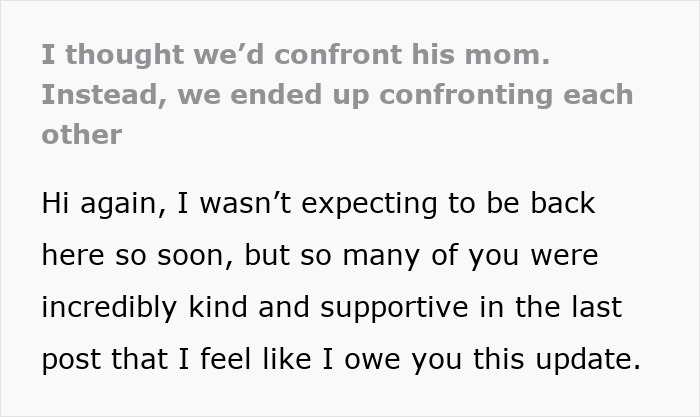The width and height of the screenshot is (700, 417).
Task: Click the word "many" in the paragraph
Action: [x=381, y=257]
